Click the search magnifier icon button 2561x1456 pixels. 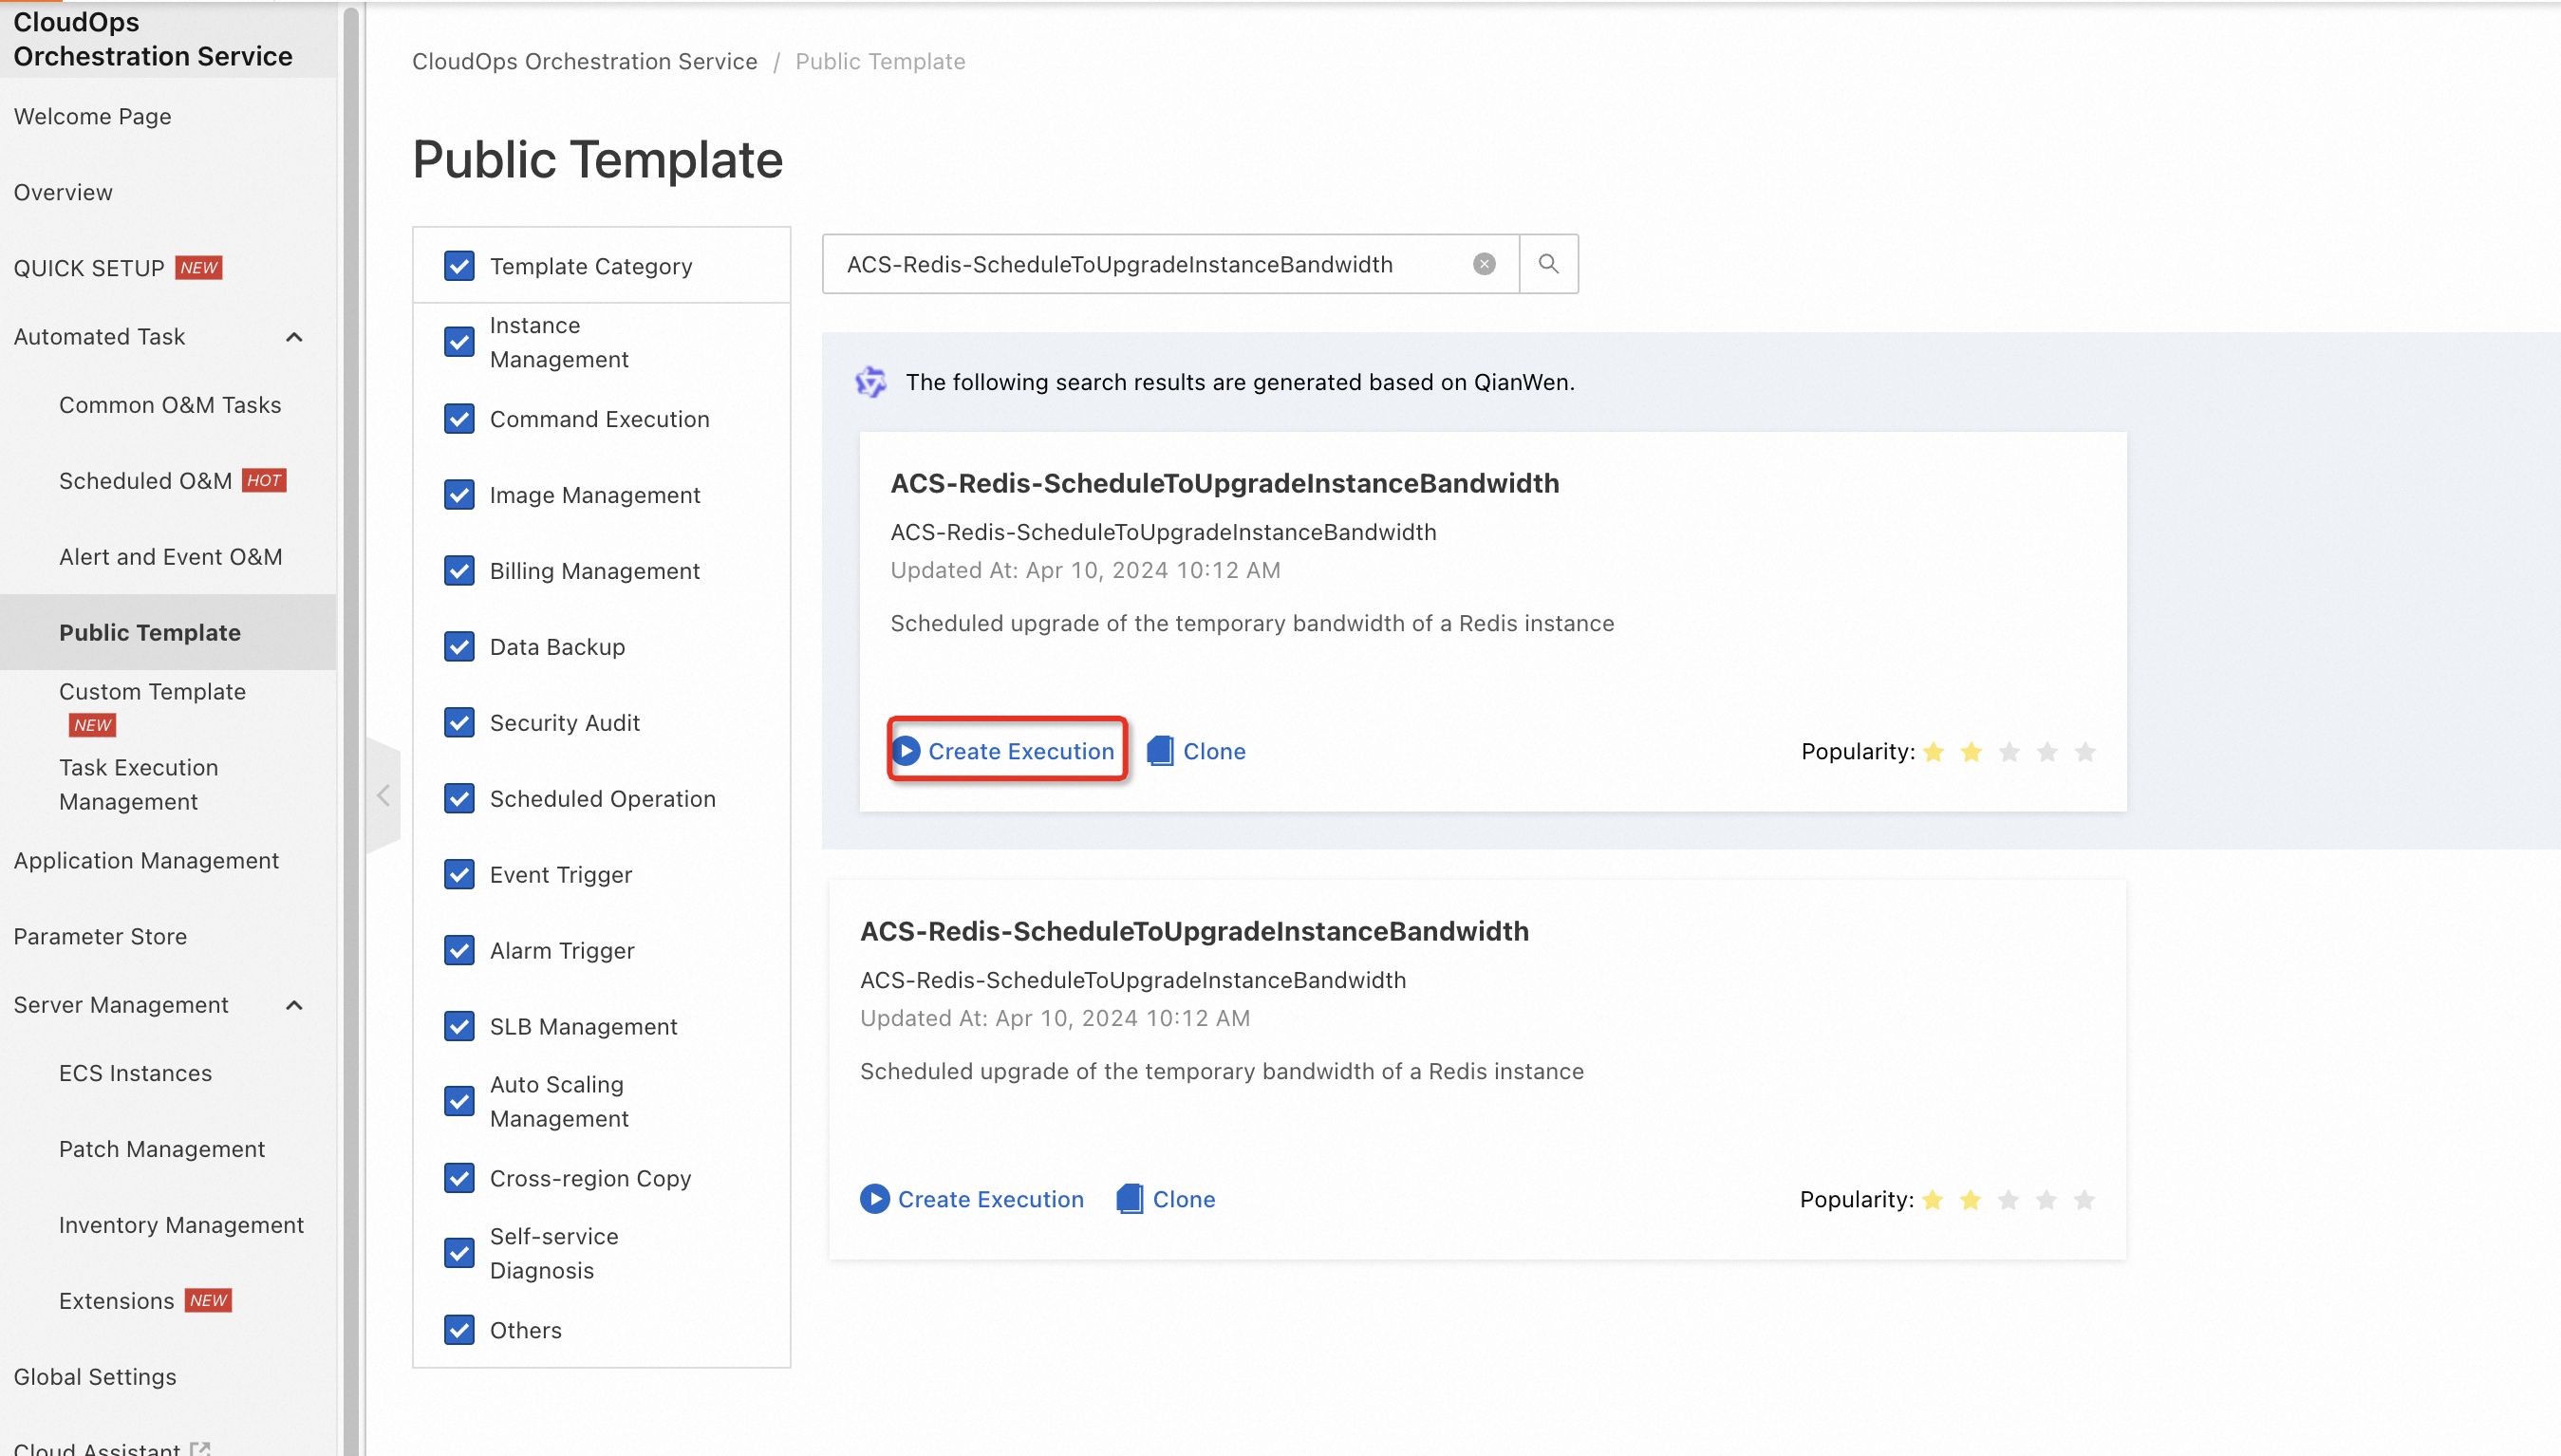click(1548, 264)
